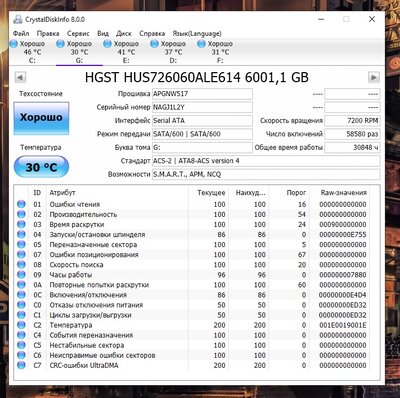Open the Правка menu
Viewport: 400px width, 398px height.
pos(48,34)
